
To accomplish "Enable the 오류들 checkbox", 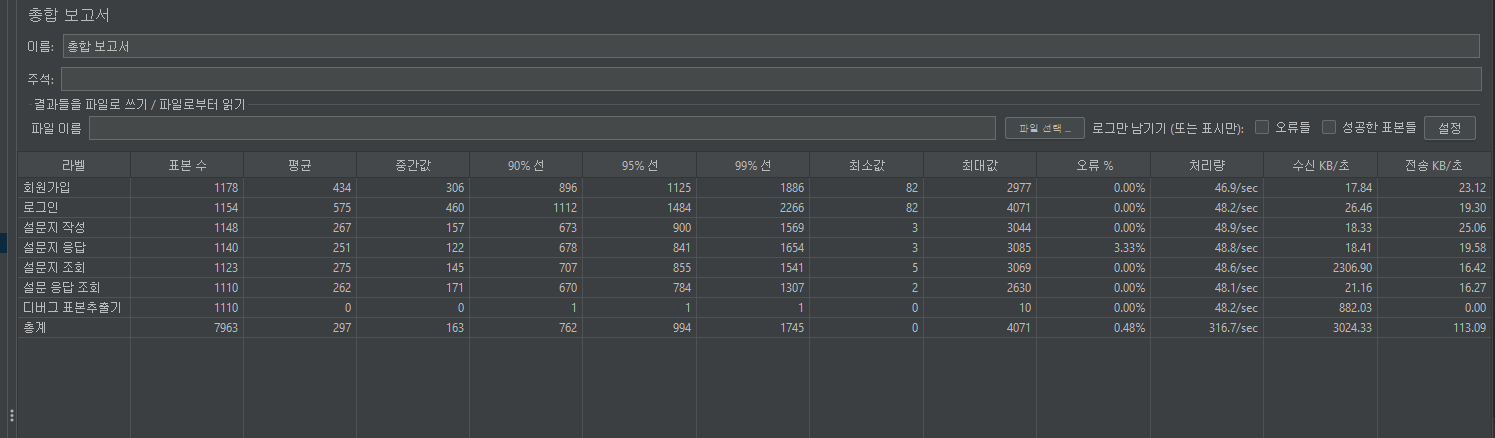I will (1262, 127).
